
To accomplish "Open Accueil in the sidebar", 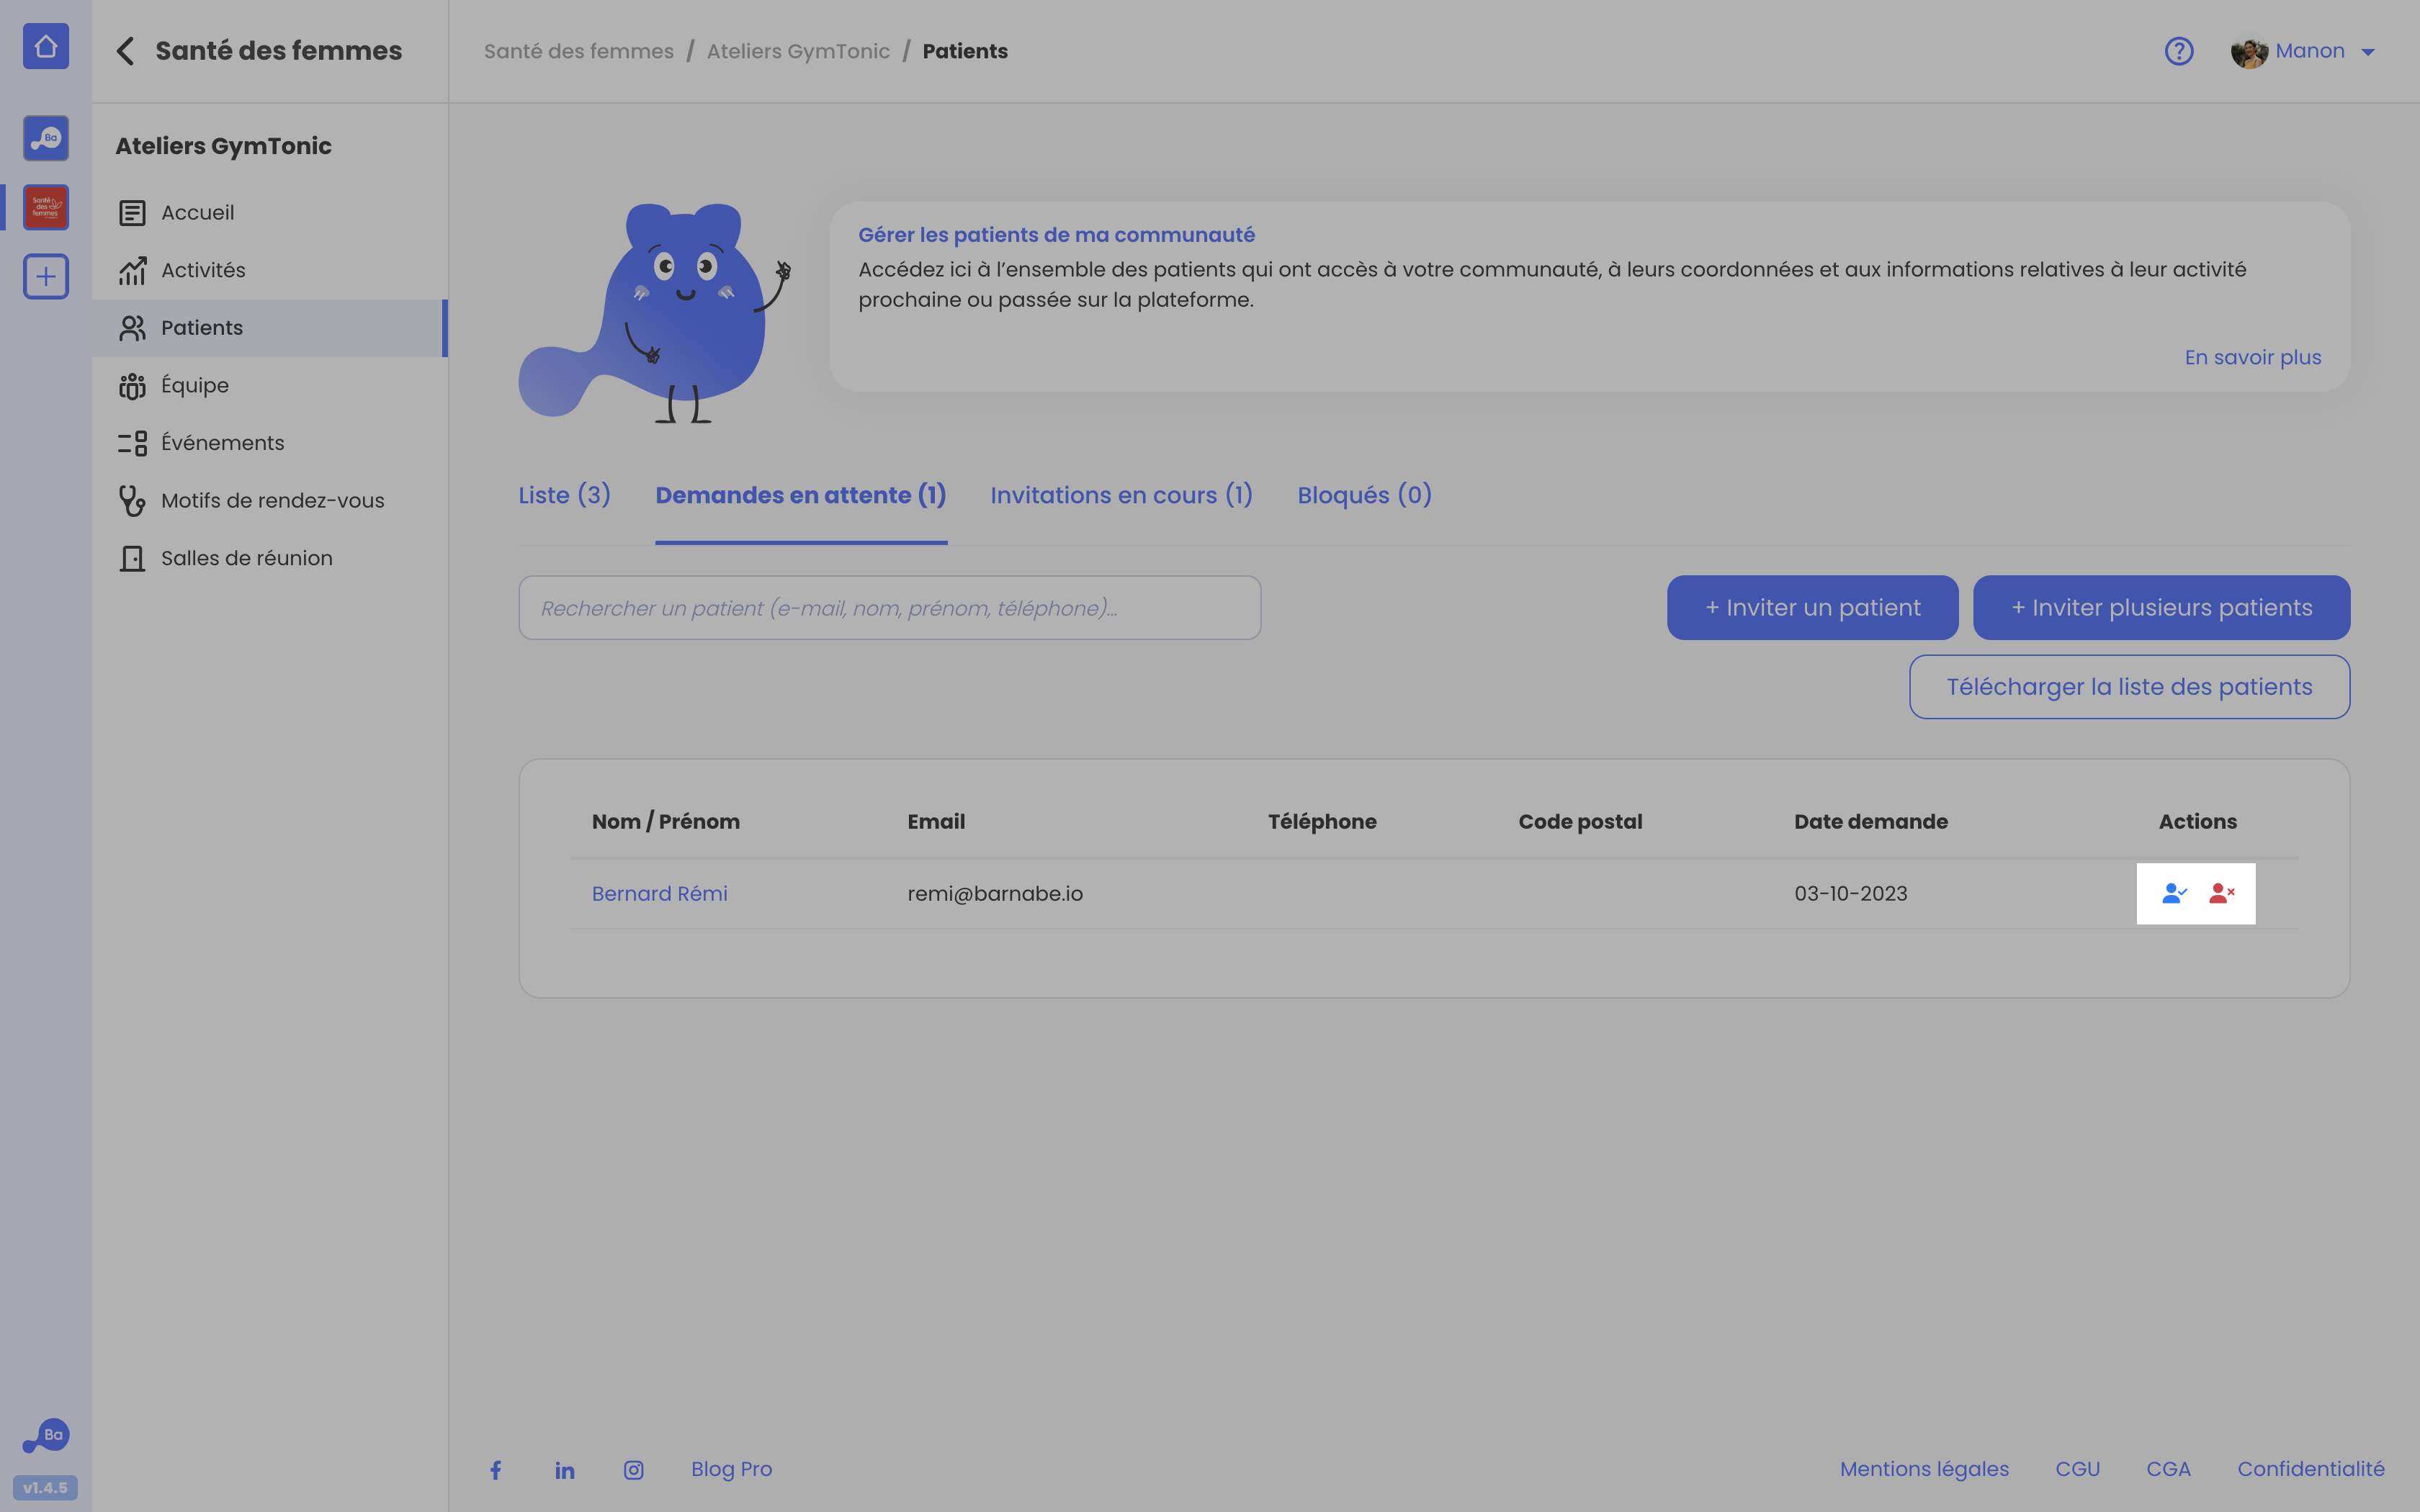I will (270, 213).
